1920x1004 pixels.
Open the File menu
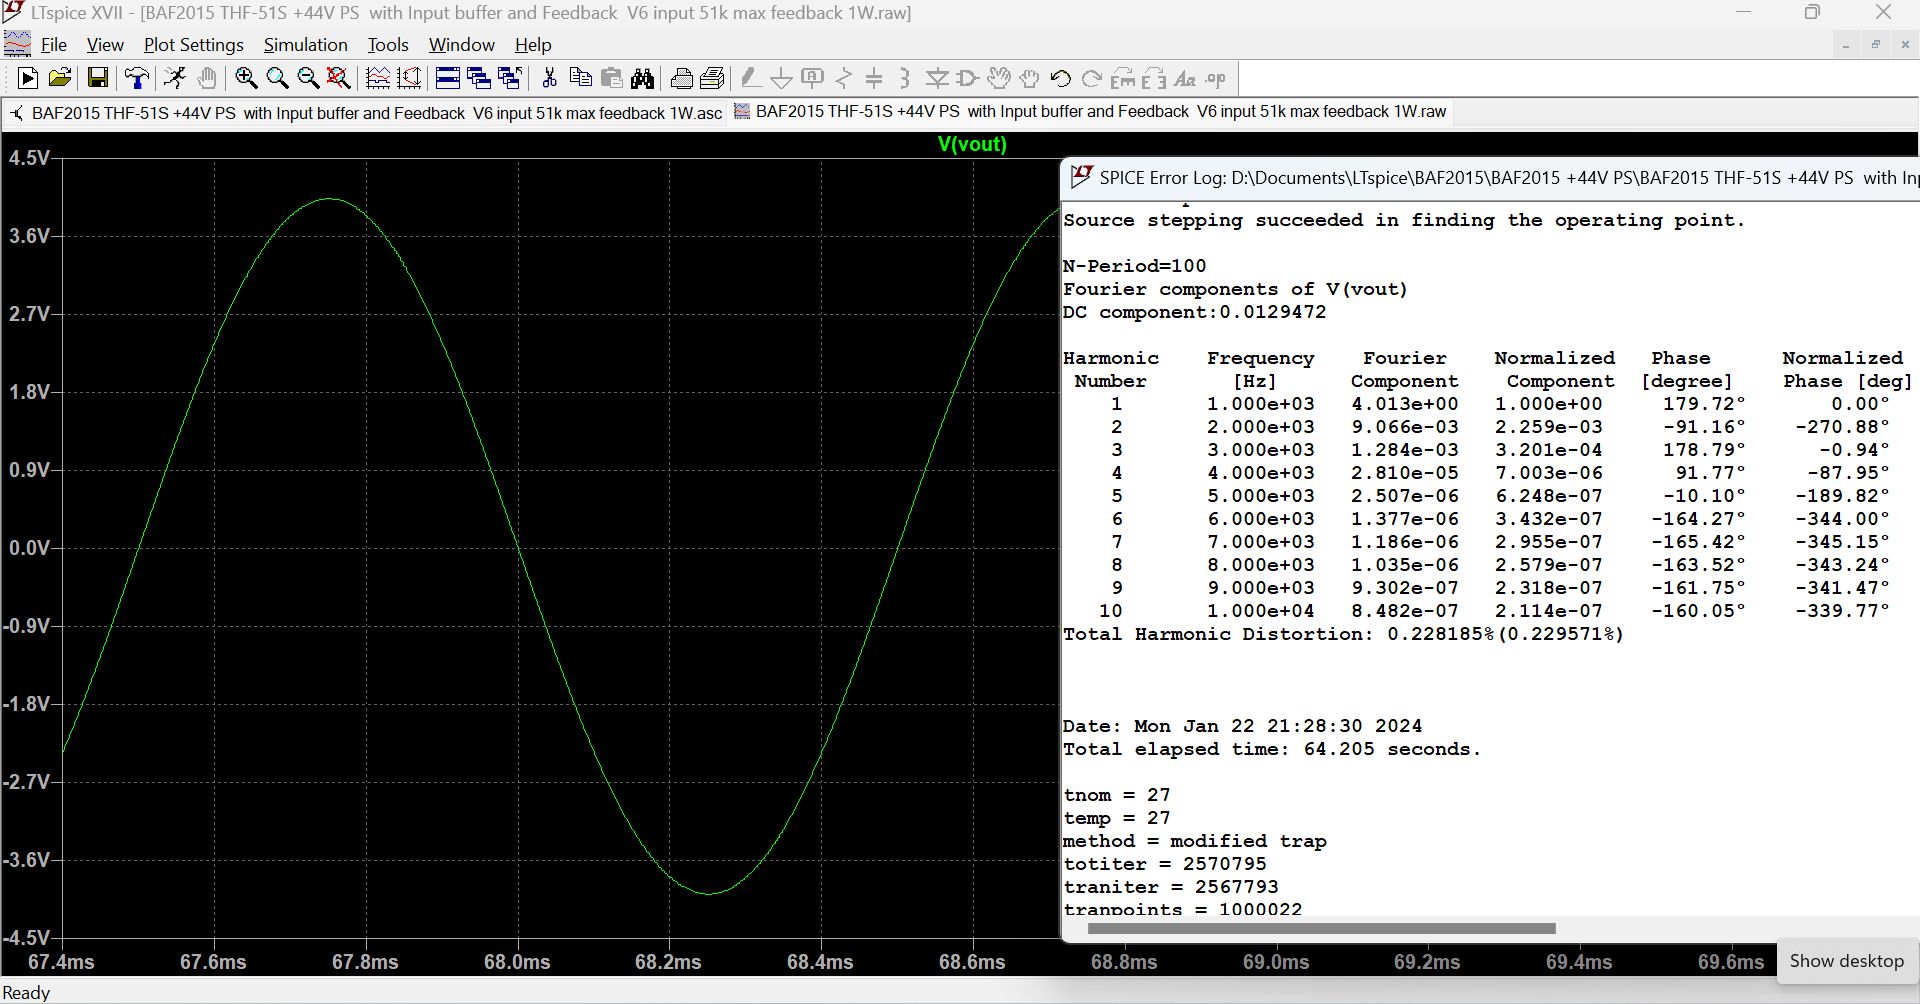point(54,45)
